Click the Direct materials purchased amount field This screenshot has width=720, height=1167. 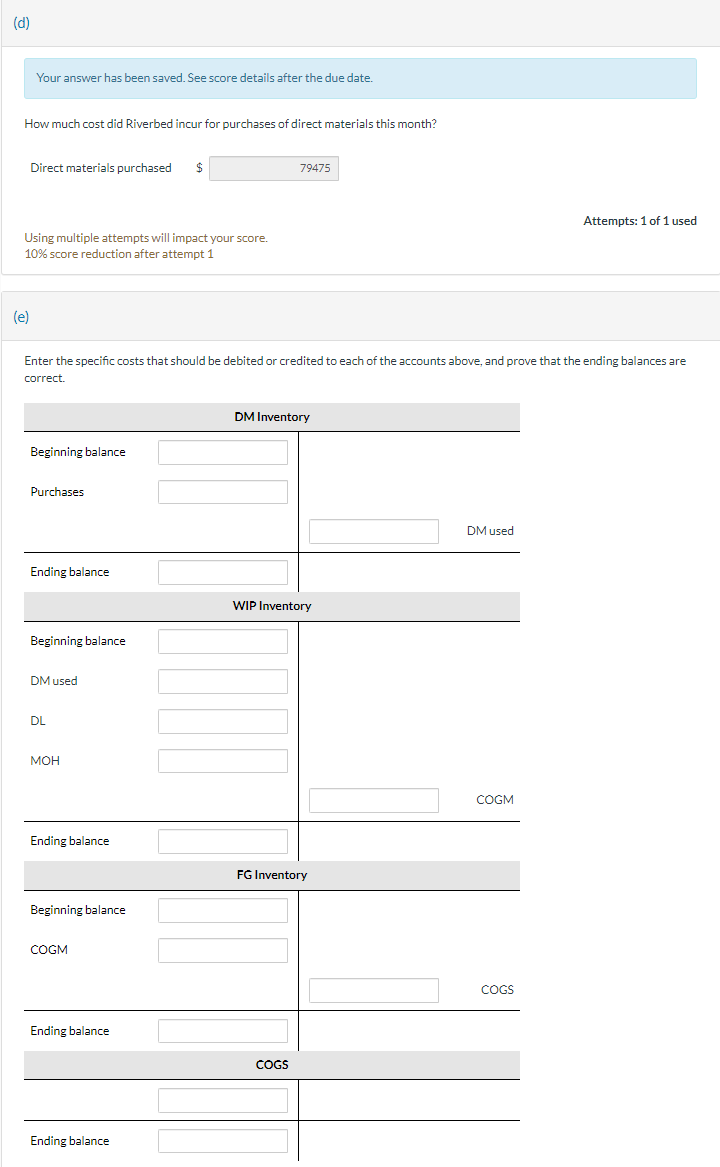coord(274,168)
